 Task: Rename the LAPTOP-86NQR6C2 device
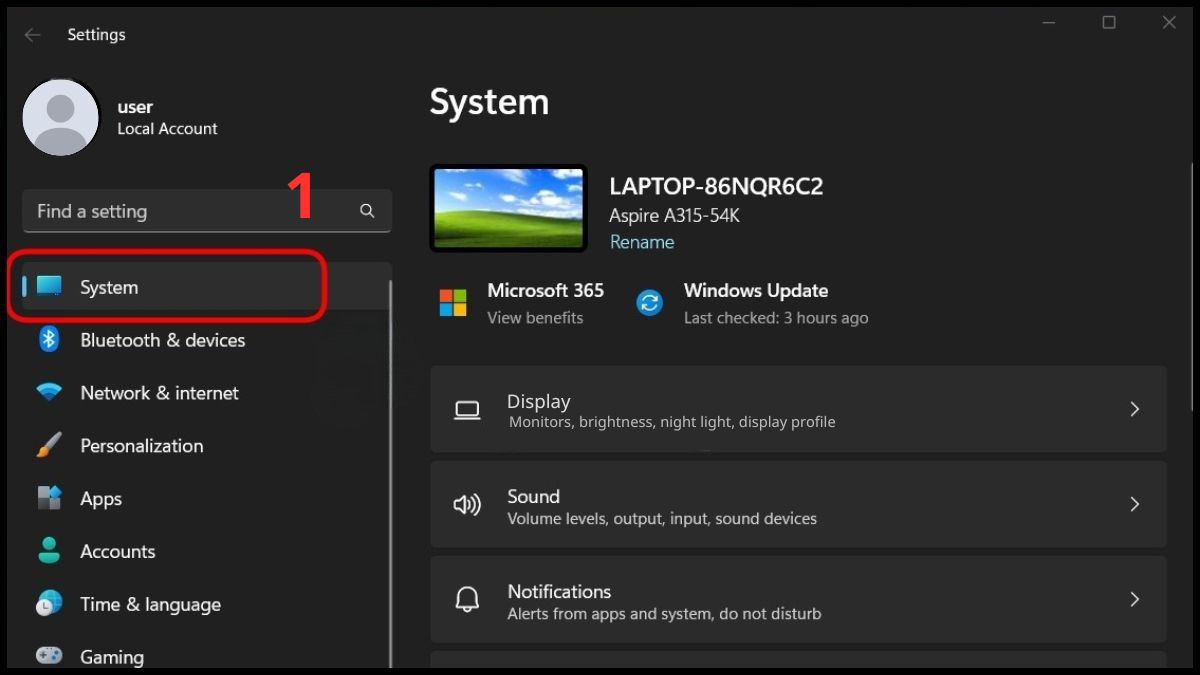pyautogui.click(x=641, y=242)
